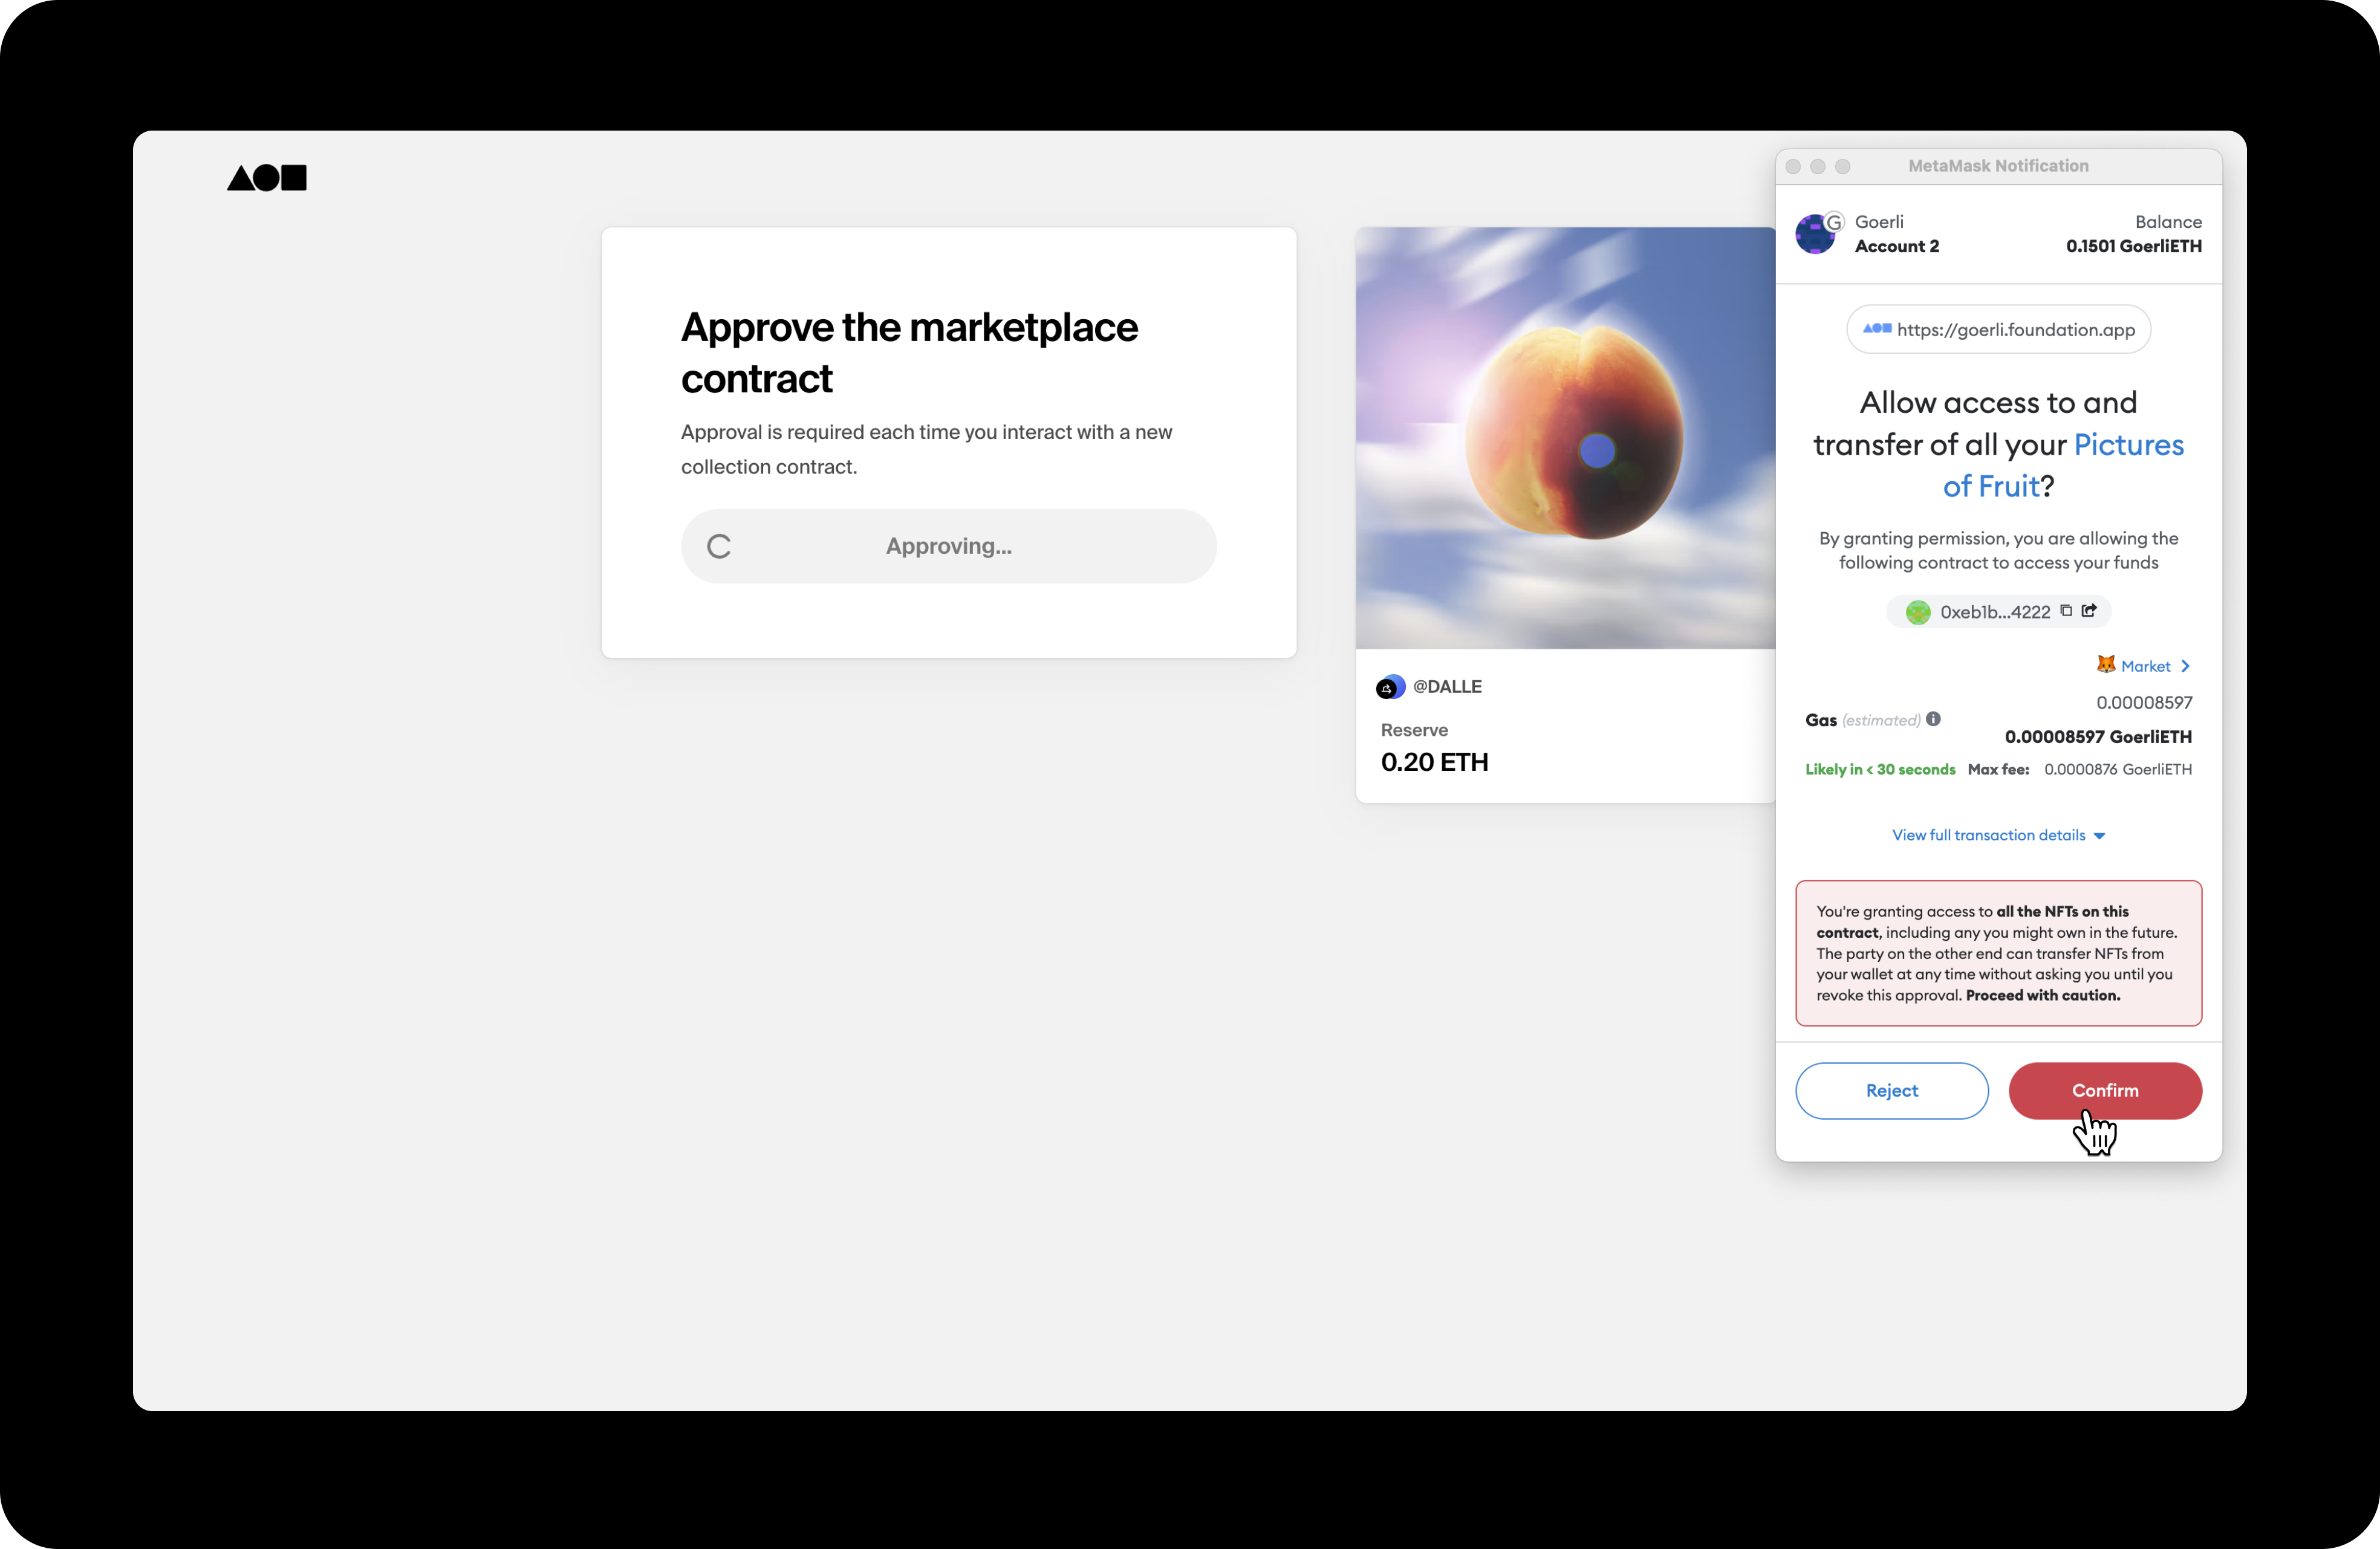Click the @DALLE username link
Screen dimensions: 2380x1549
pos(1447,686)
